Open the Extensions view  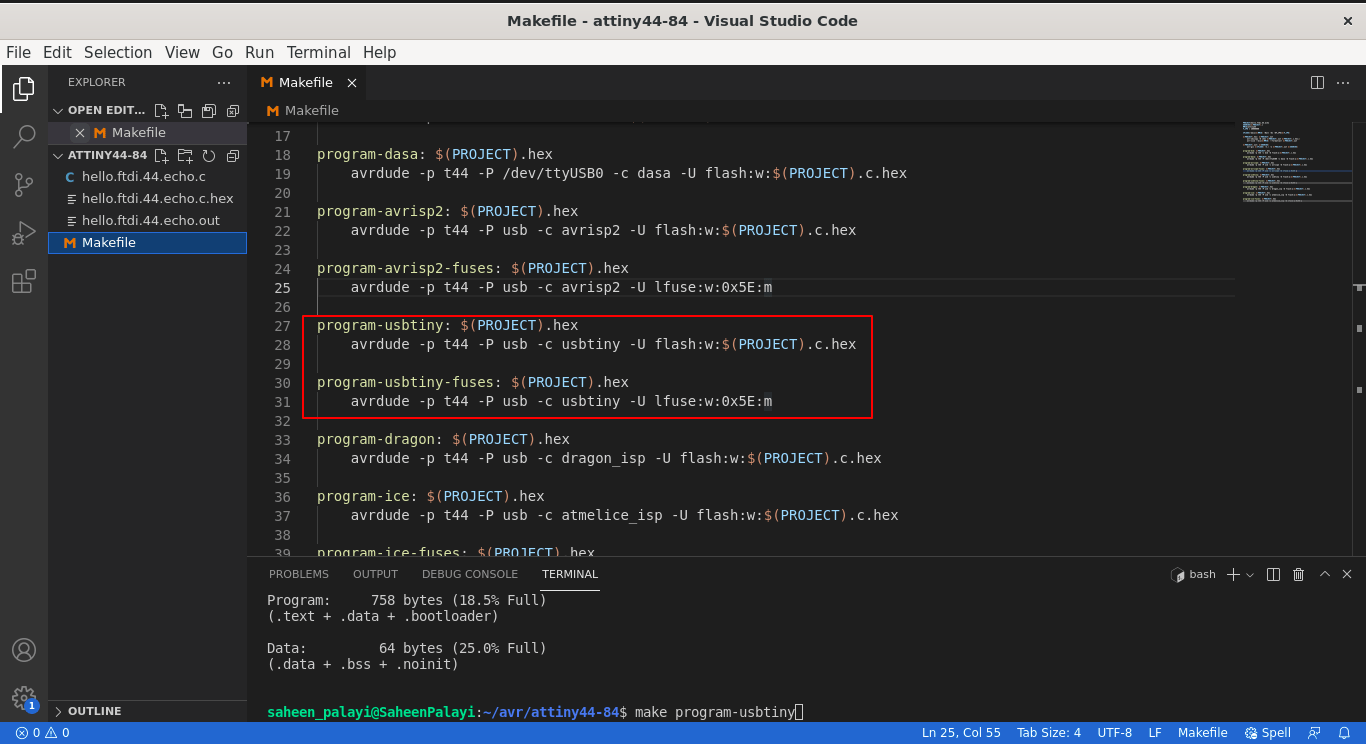[x=24, y=282]
